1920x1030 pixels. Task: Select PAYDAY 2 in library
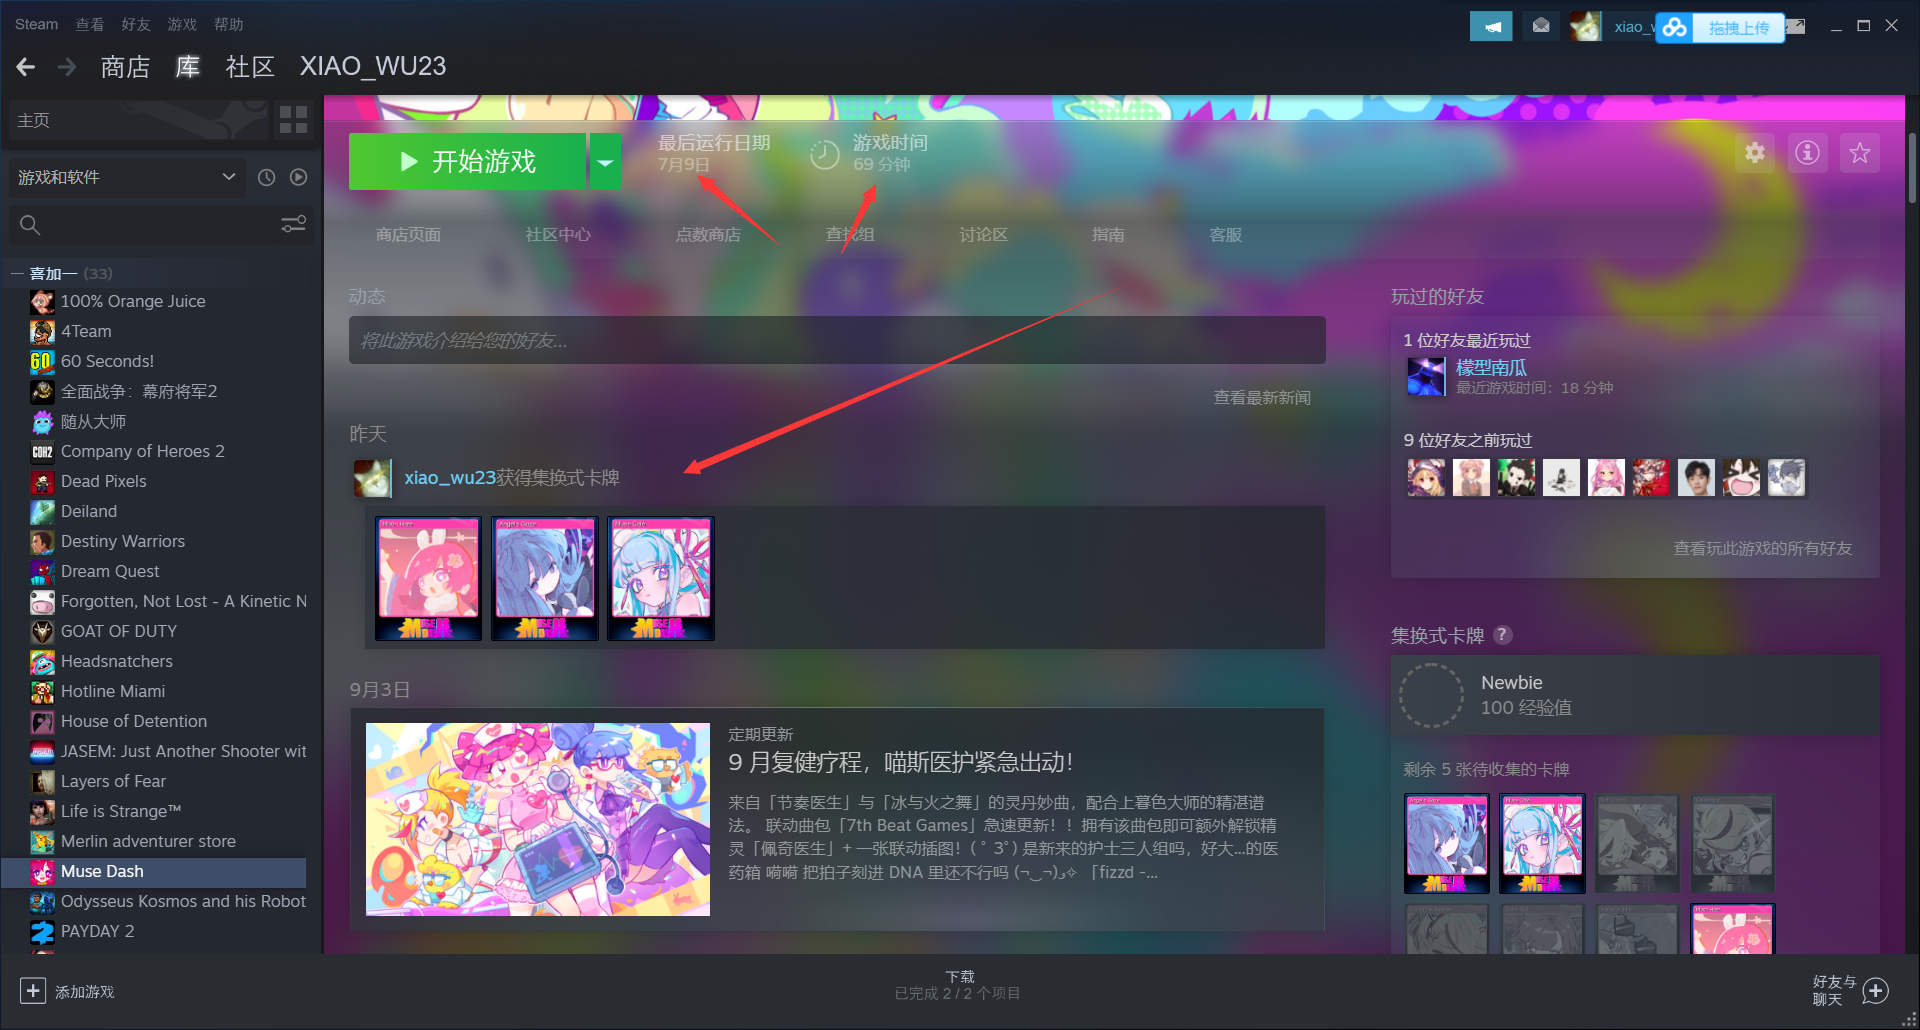click(x=97, y=931)
